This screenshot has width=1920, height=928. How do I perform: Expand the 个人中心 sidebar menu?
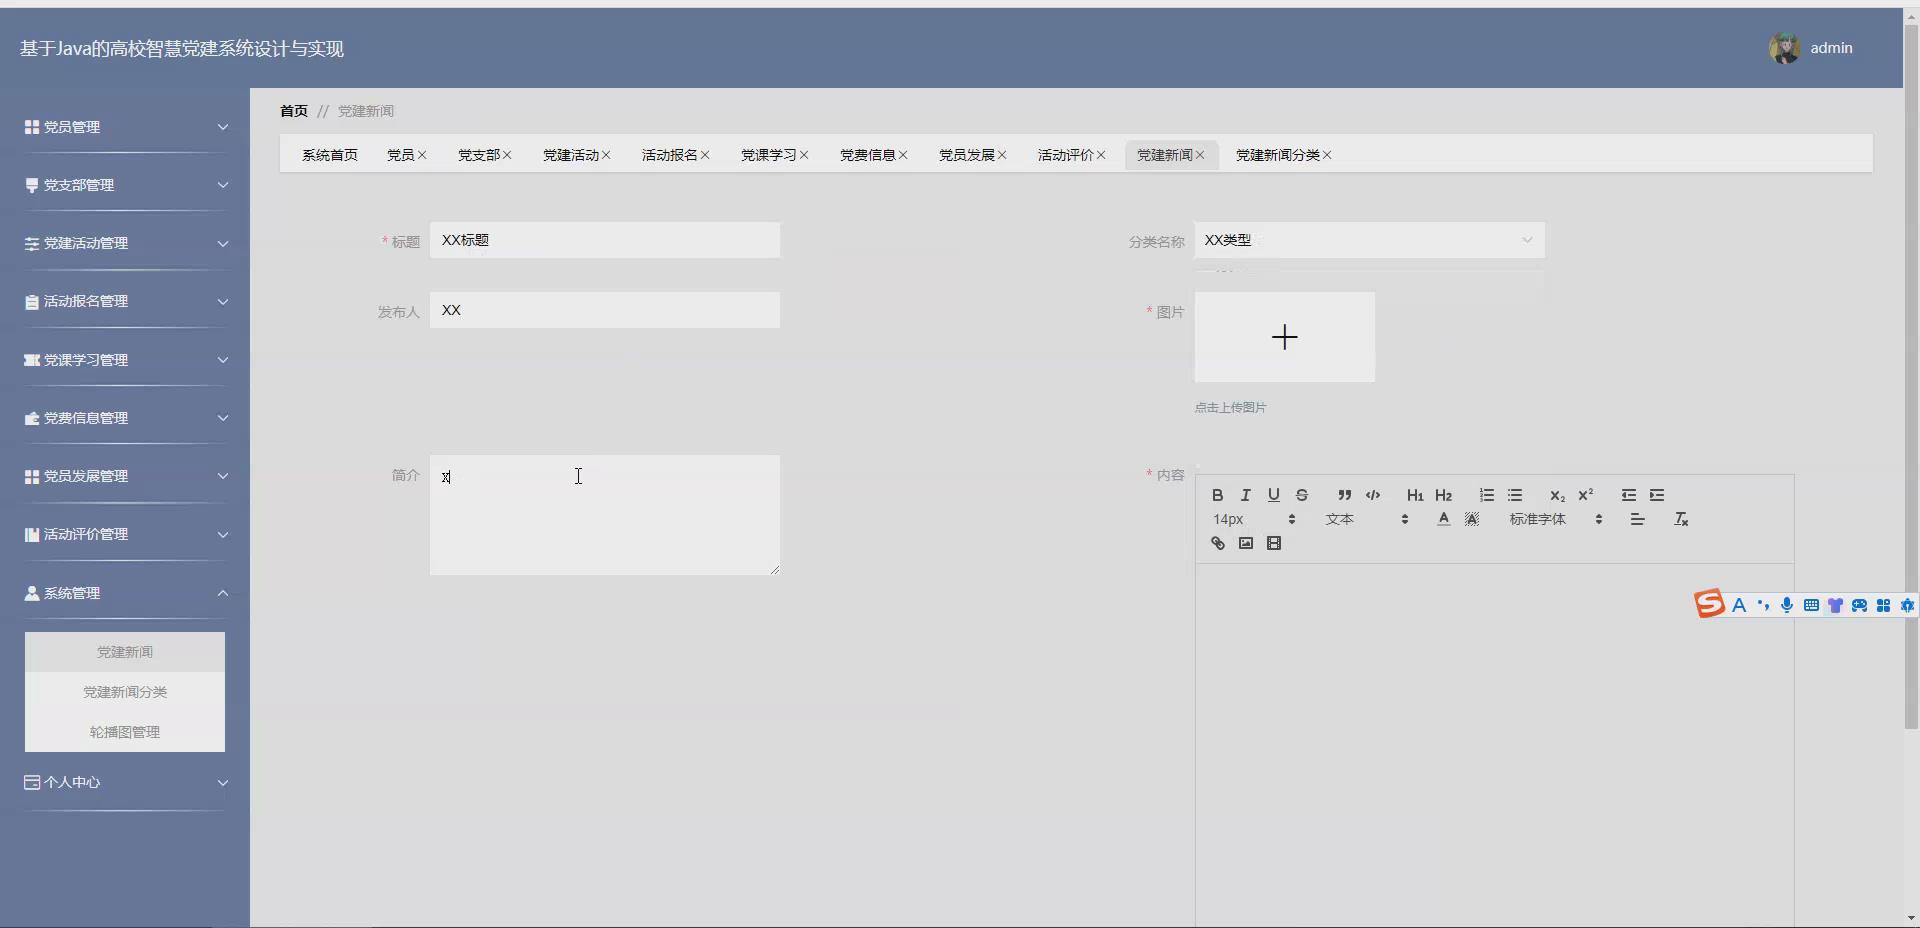click(x=125, y=782)
